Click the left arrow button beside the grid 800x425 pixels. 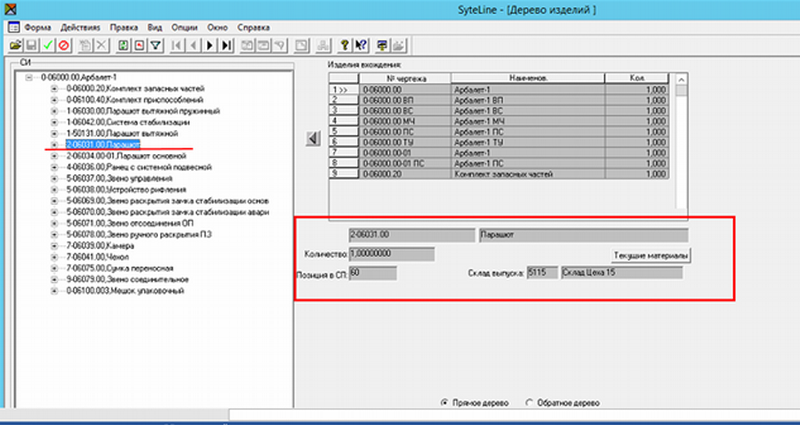pyautogui.click(x=312, y=138)
